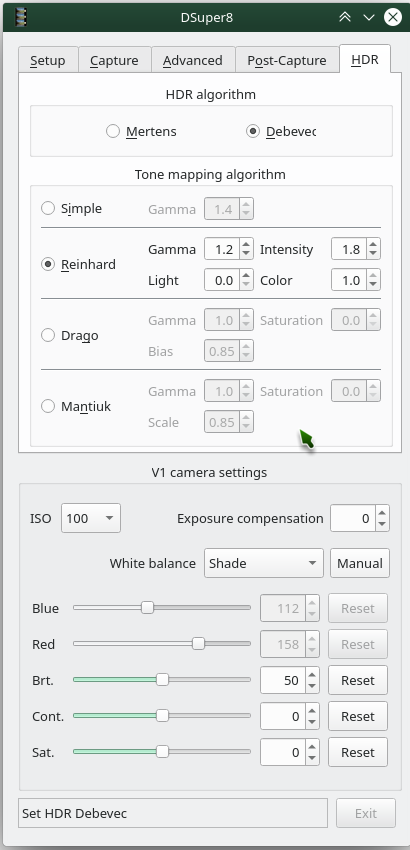Click the Reinhard Light value field
Screen dimensions: 410x850
coord(222,280)
